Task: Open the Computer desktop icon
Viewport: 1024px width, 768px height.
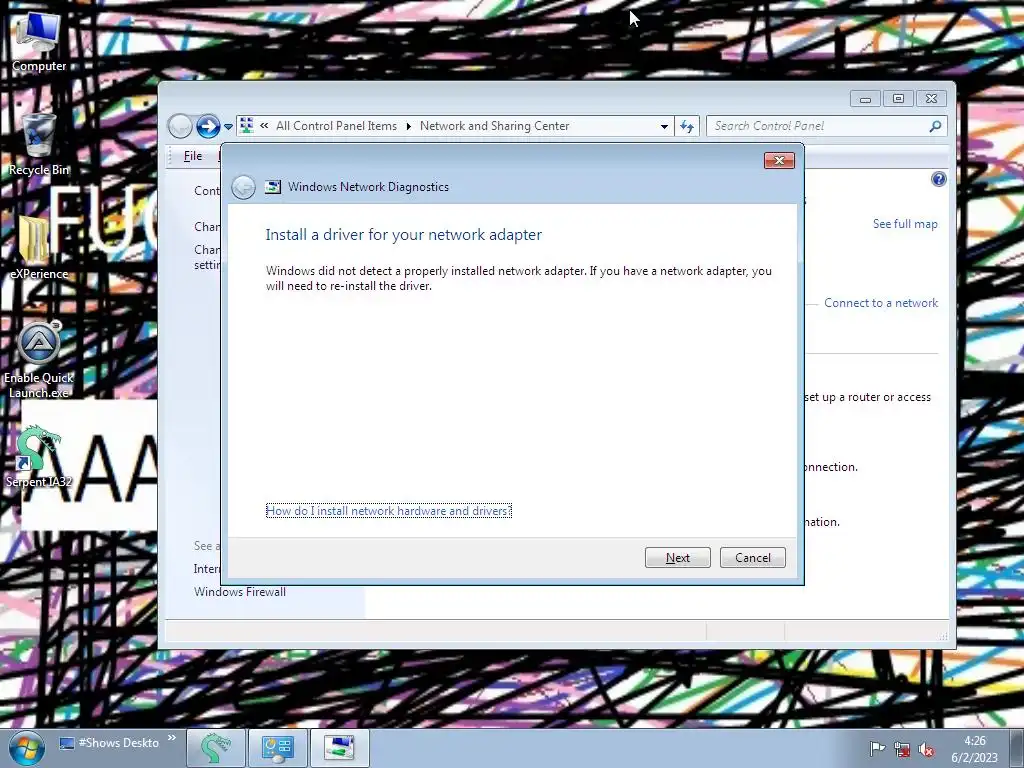Action: click(x=39, y=40)
